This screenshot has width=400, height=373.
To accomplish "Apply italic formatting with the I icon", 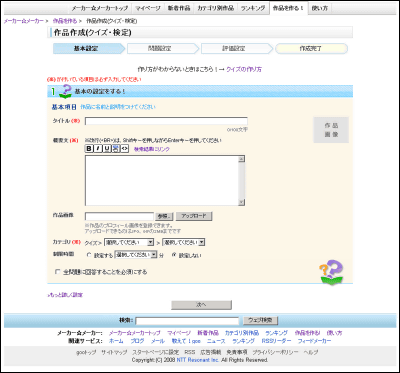I will tap(98, 149).
